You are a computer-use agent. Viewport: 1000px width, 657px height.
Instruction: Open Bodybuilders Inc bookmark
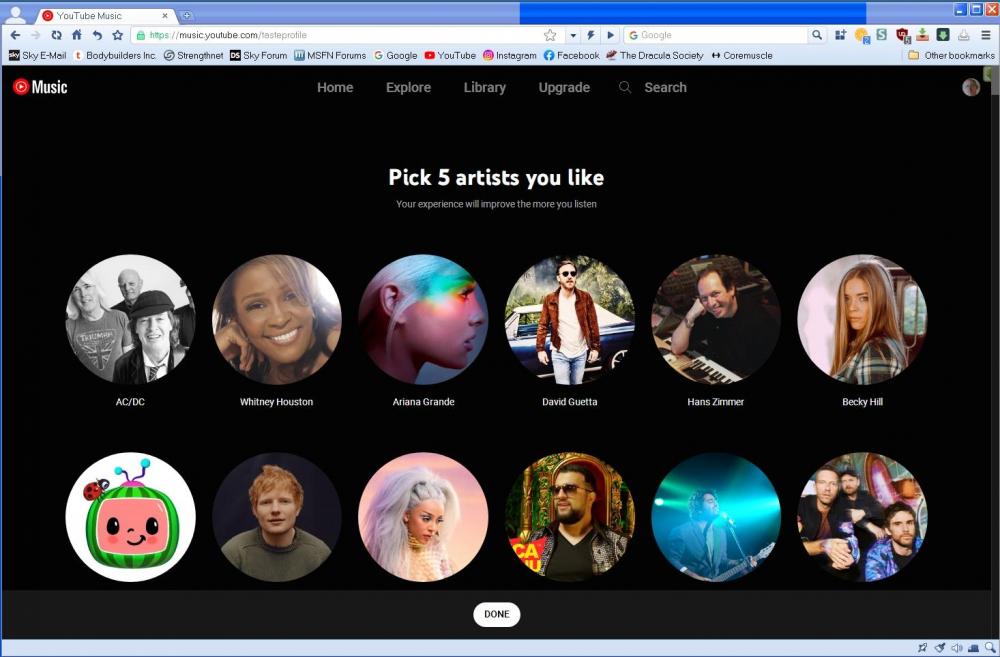[x=115, y=55]
